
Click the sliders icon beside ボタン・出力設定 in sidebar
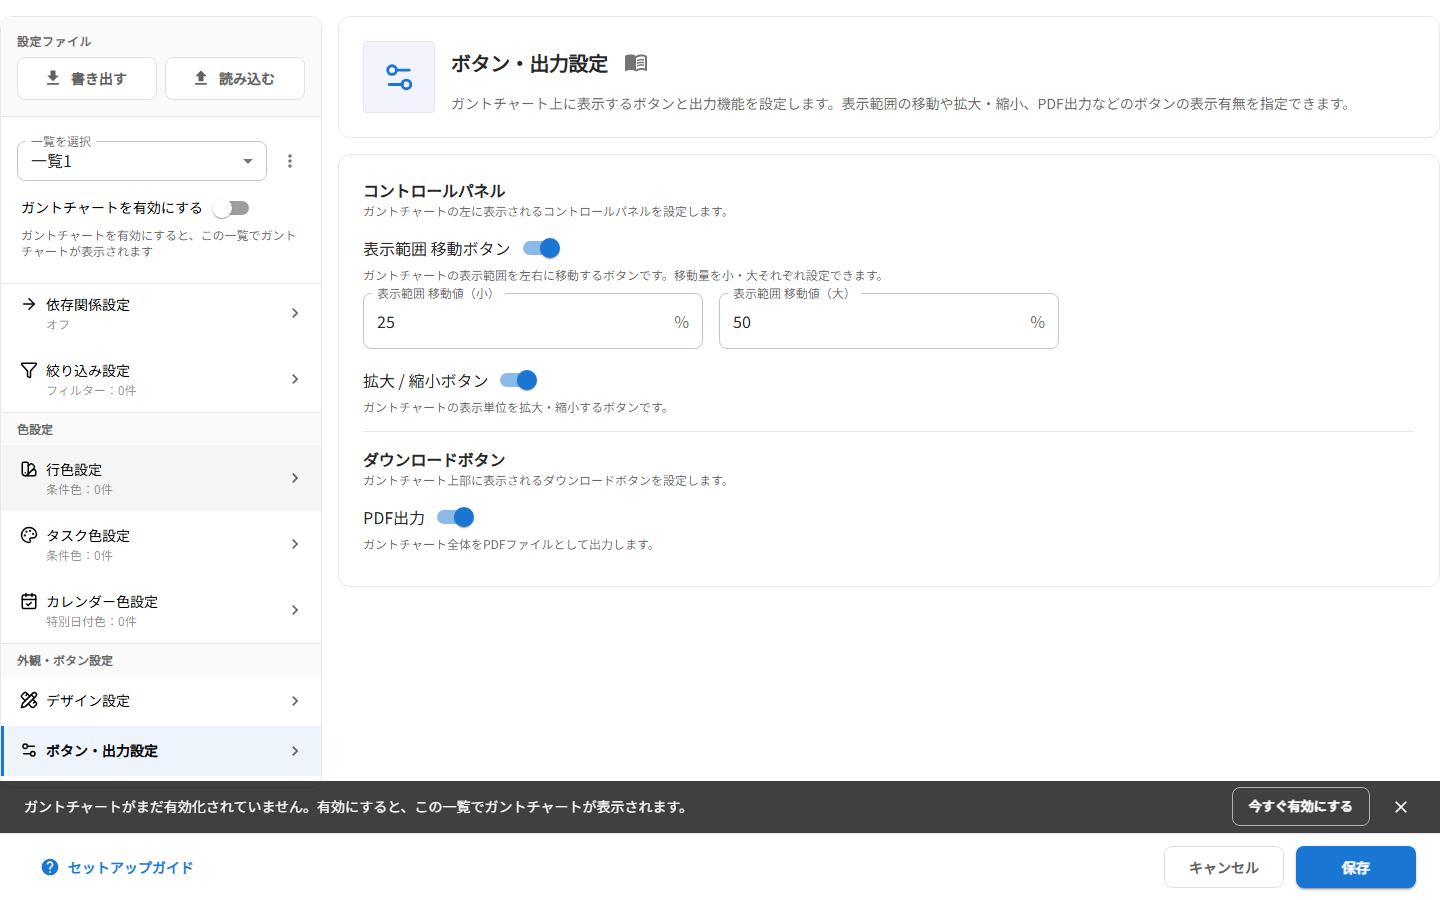pyautogui.click(x=29, y=750)
